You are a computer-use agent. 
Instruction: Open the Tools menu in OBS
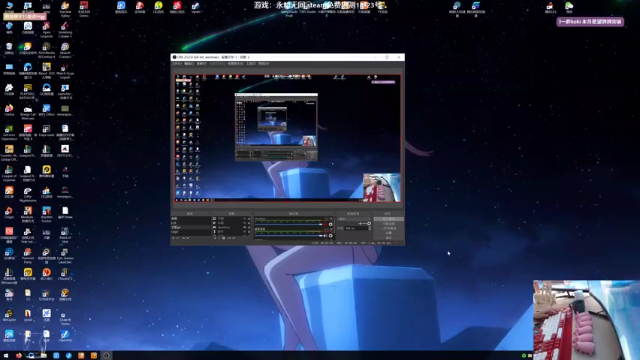tap(251, 64)
